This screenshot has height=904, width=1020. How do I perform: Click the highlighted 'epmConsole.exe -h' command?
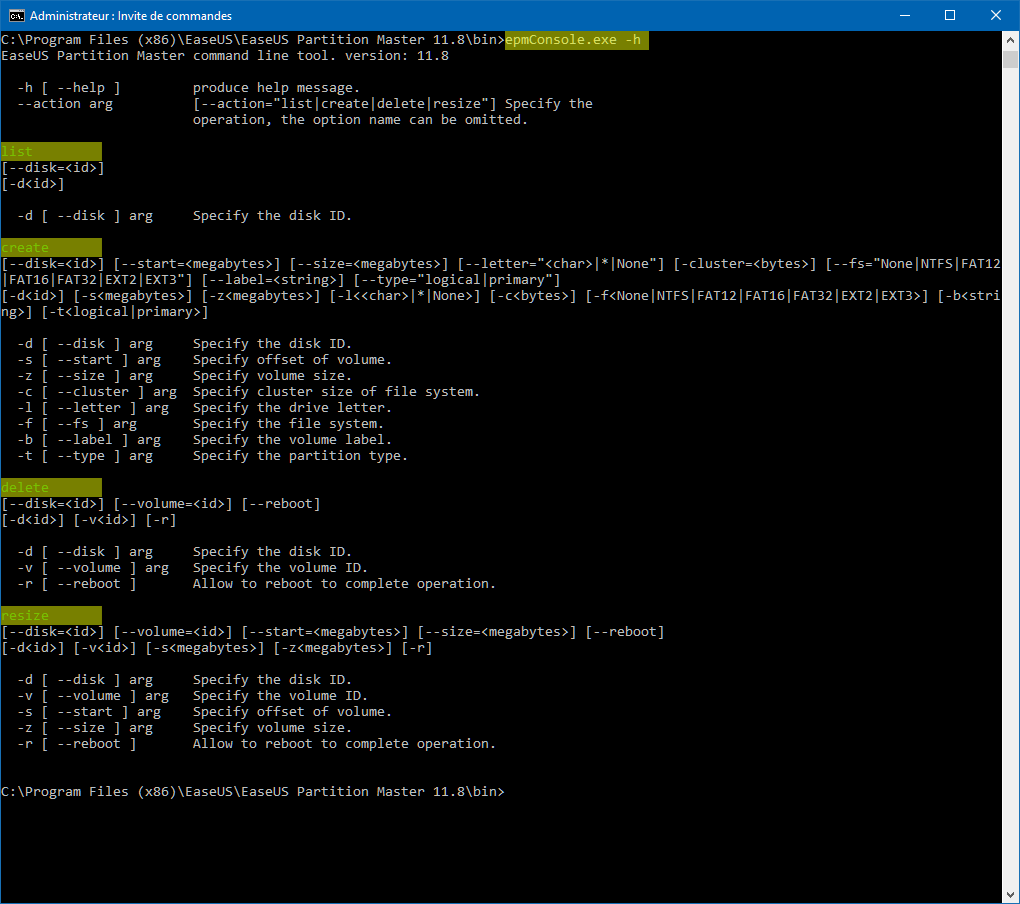pyautogui.click(x=576, y=40)
